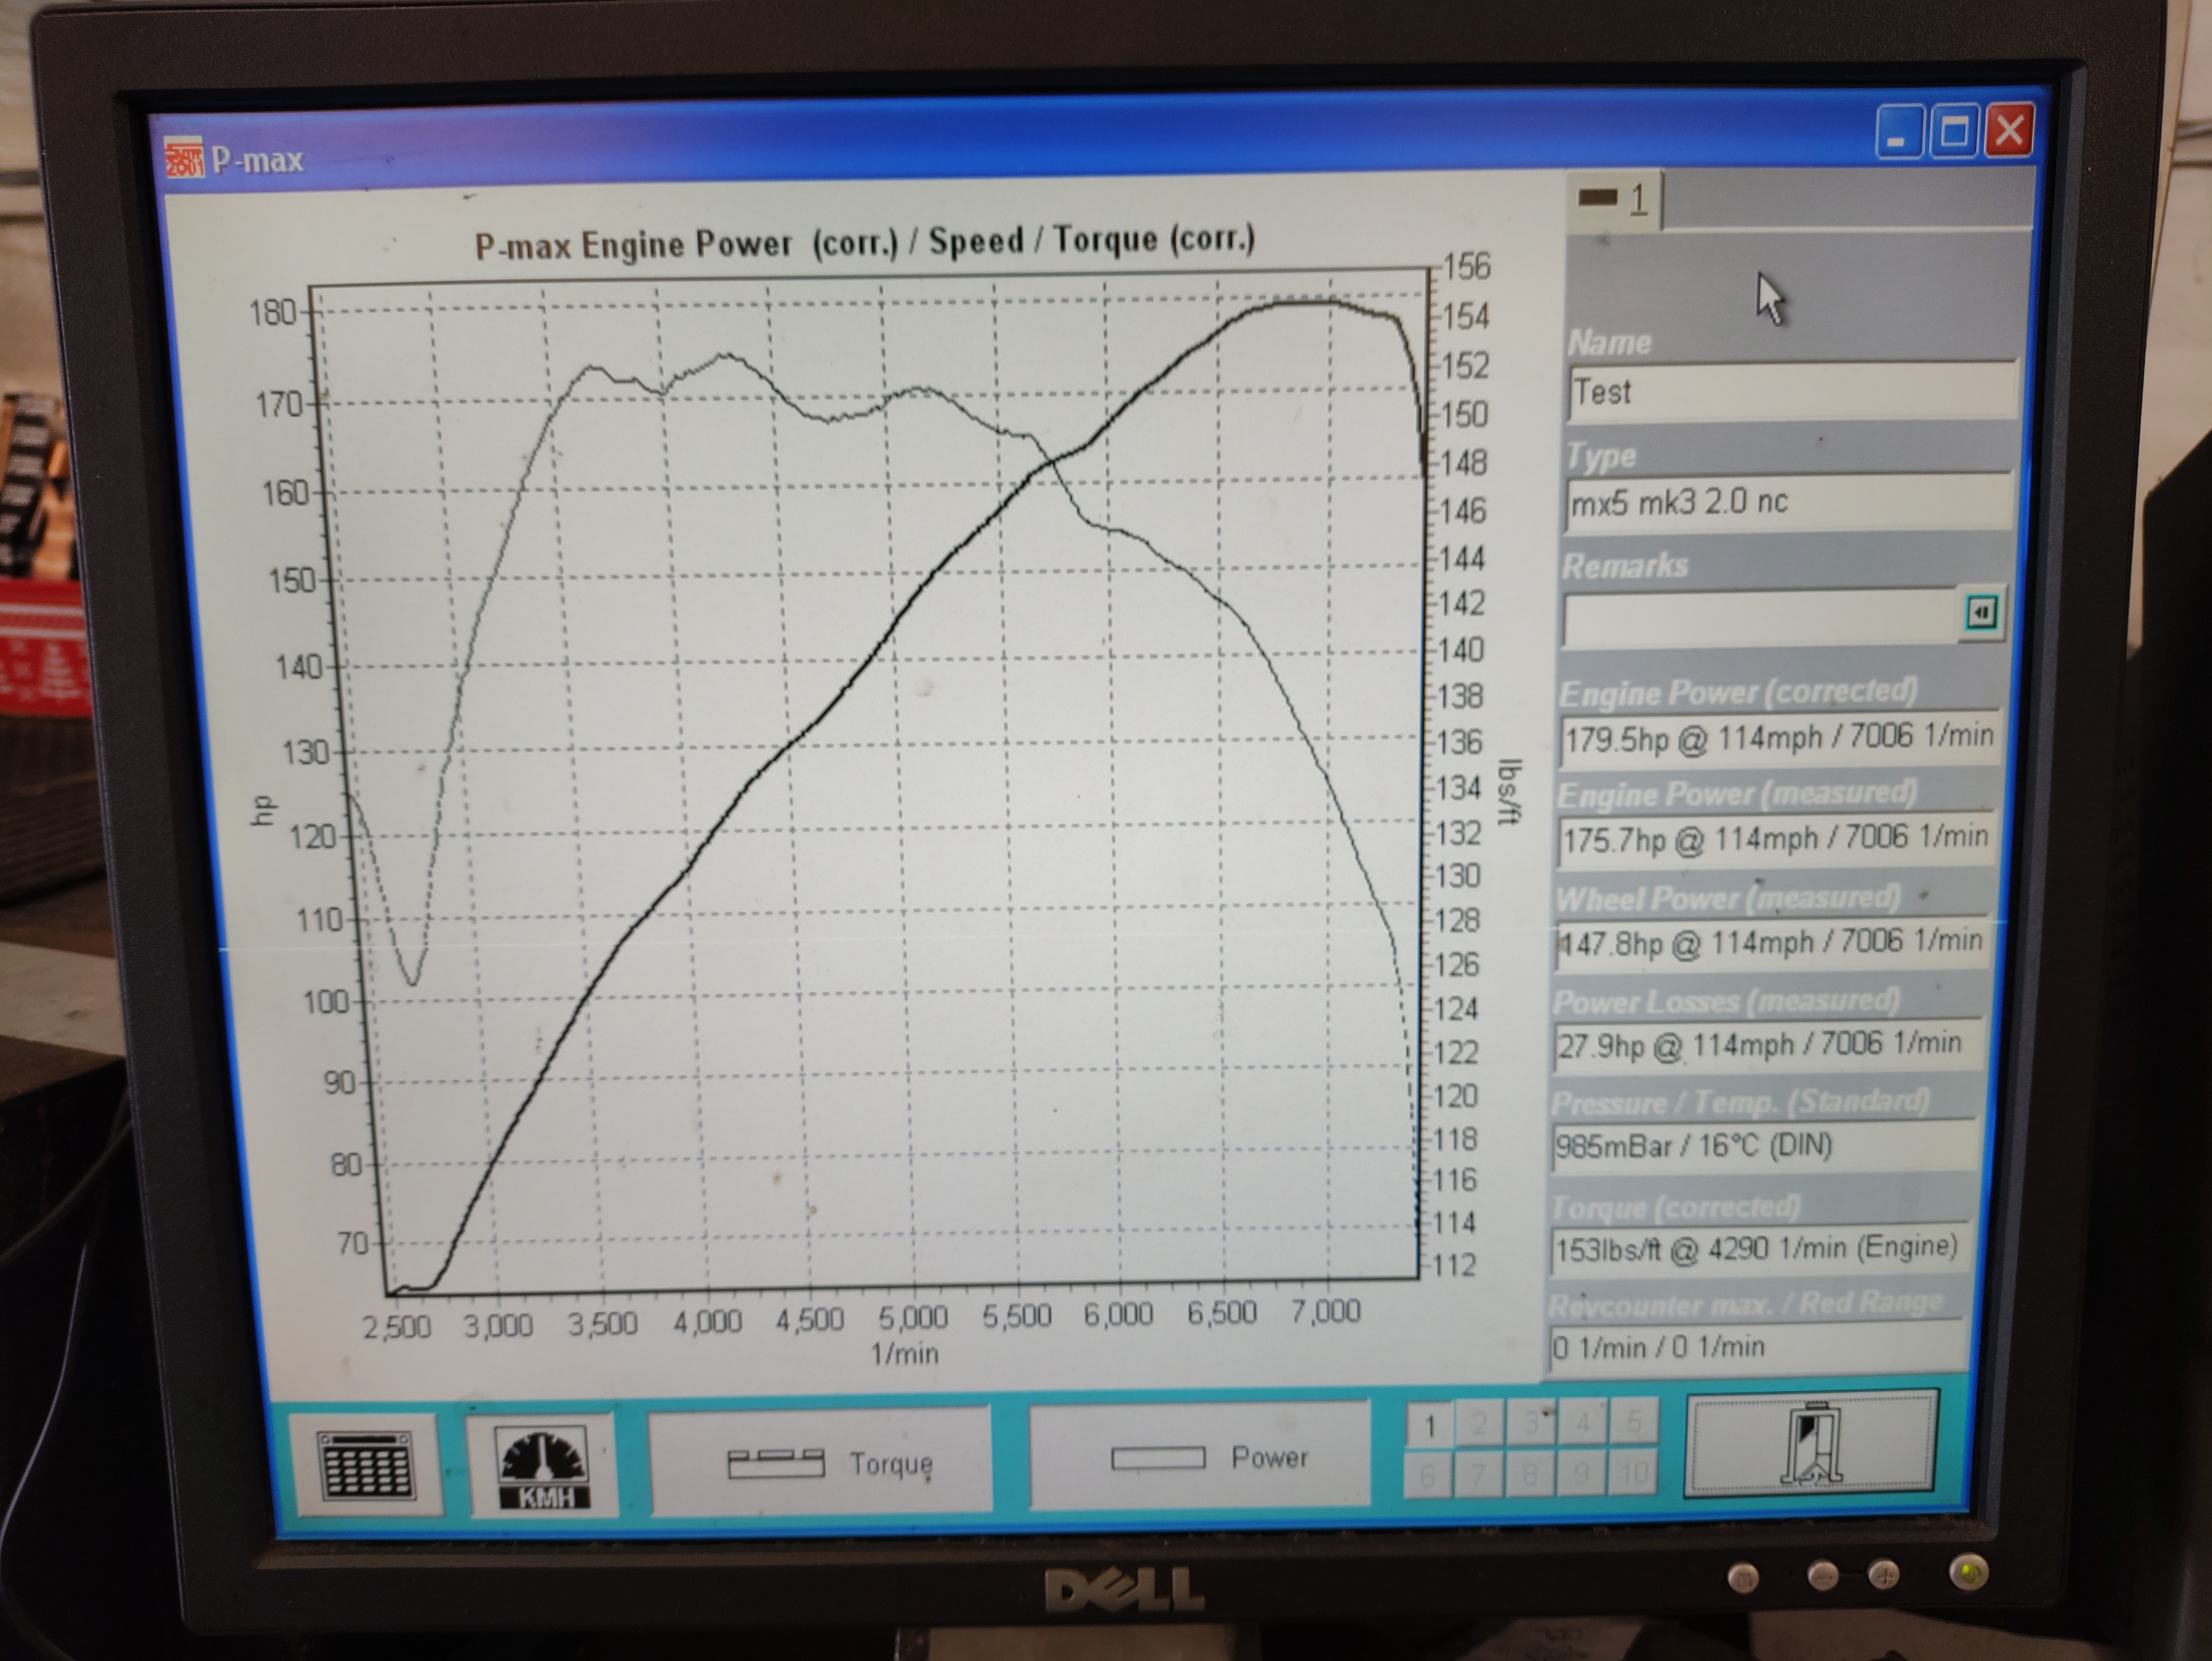Viewport: 2212px width, 1661px height.
Task: Toggle the Power curve display
Action: click(1200, 1458)
